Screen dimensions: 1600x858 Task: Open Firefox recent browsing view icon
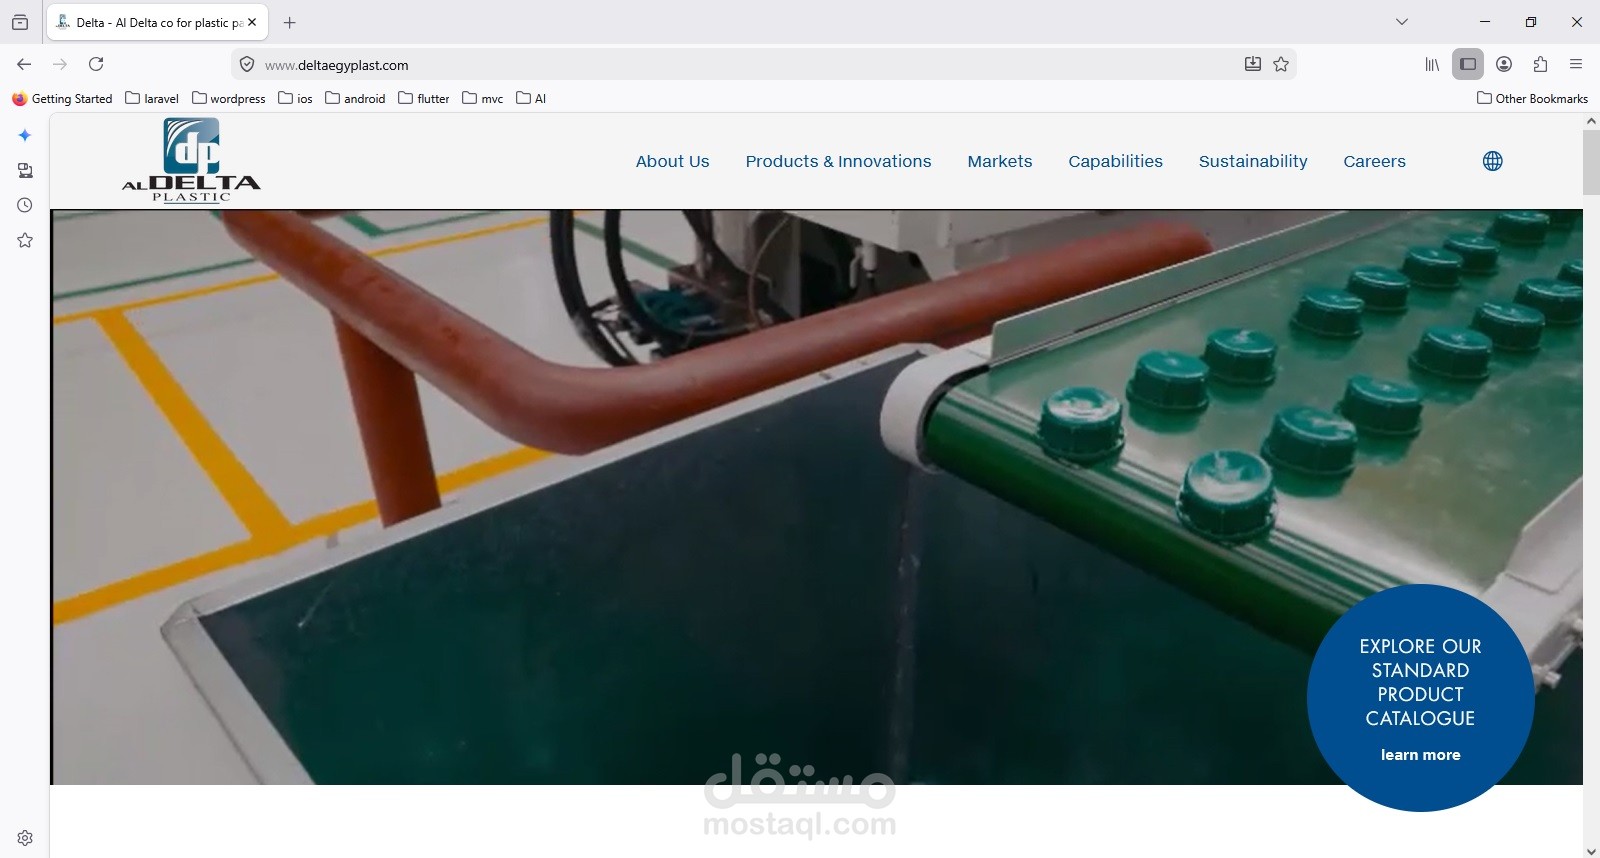[x=20, y=22]
